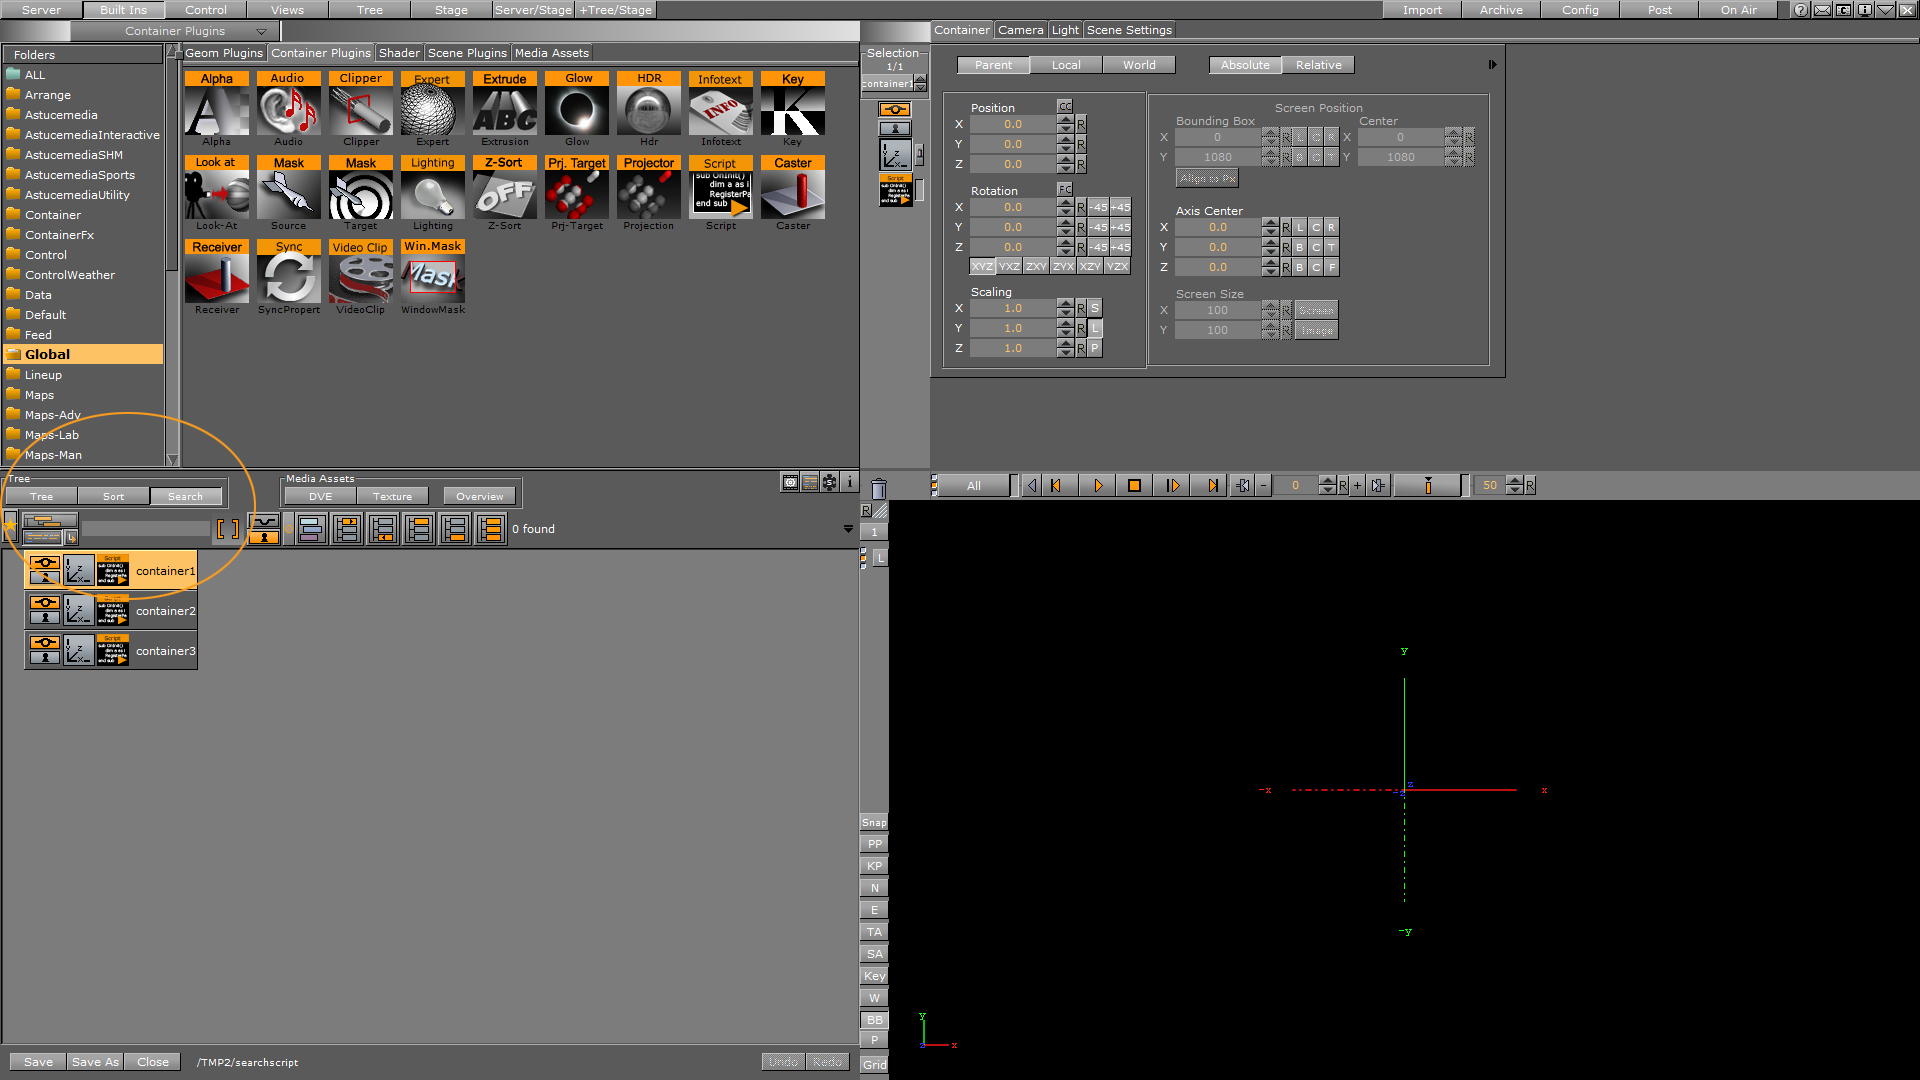Click the Align to Px button

1203,178
